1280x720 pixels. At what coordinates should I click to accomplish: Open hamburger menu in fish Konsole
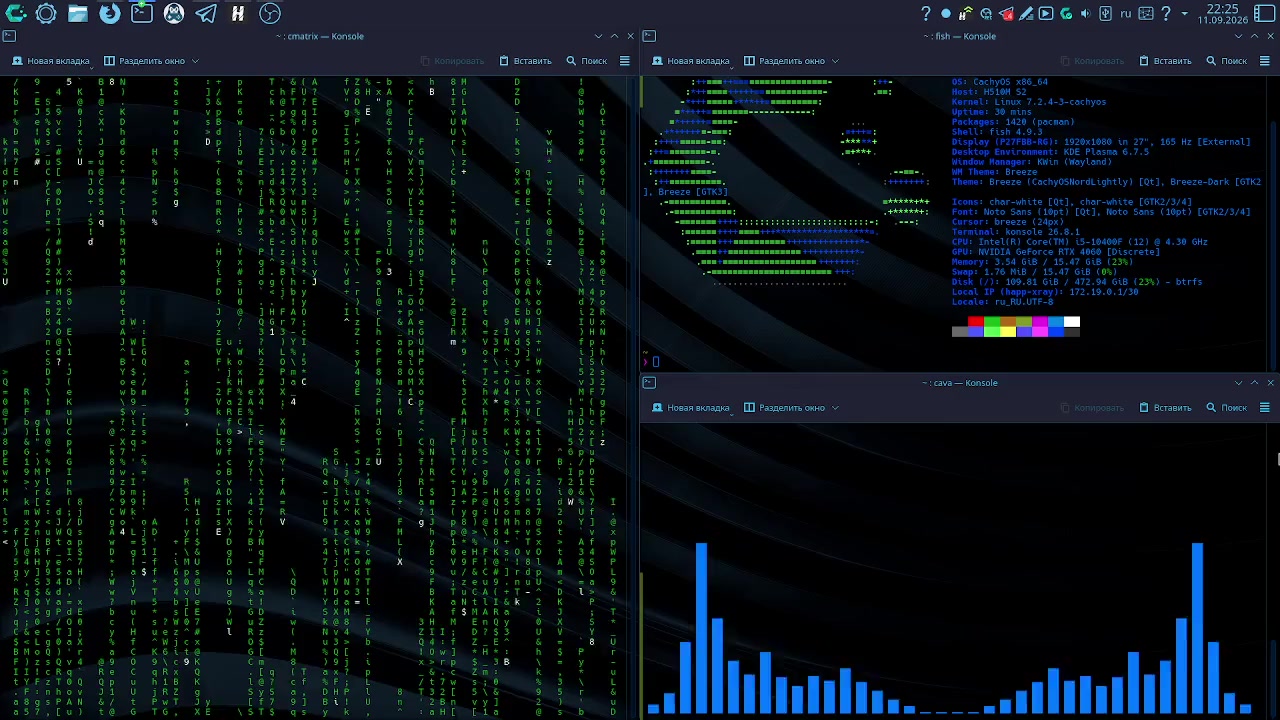(1265, 61)
